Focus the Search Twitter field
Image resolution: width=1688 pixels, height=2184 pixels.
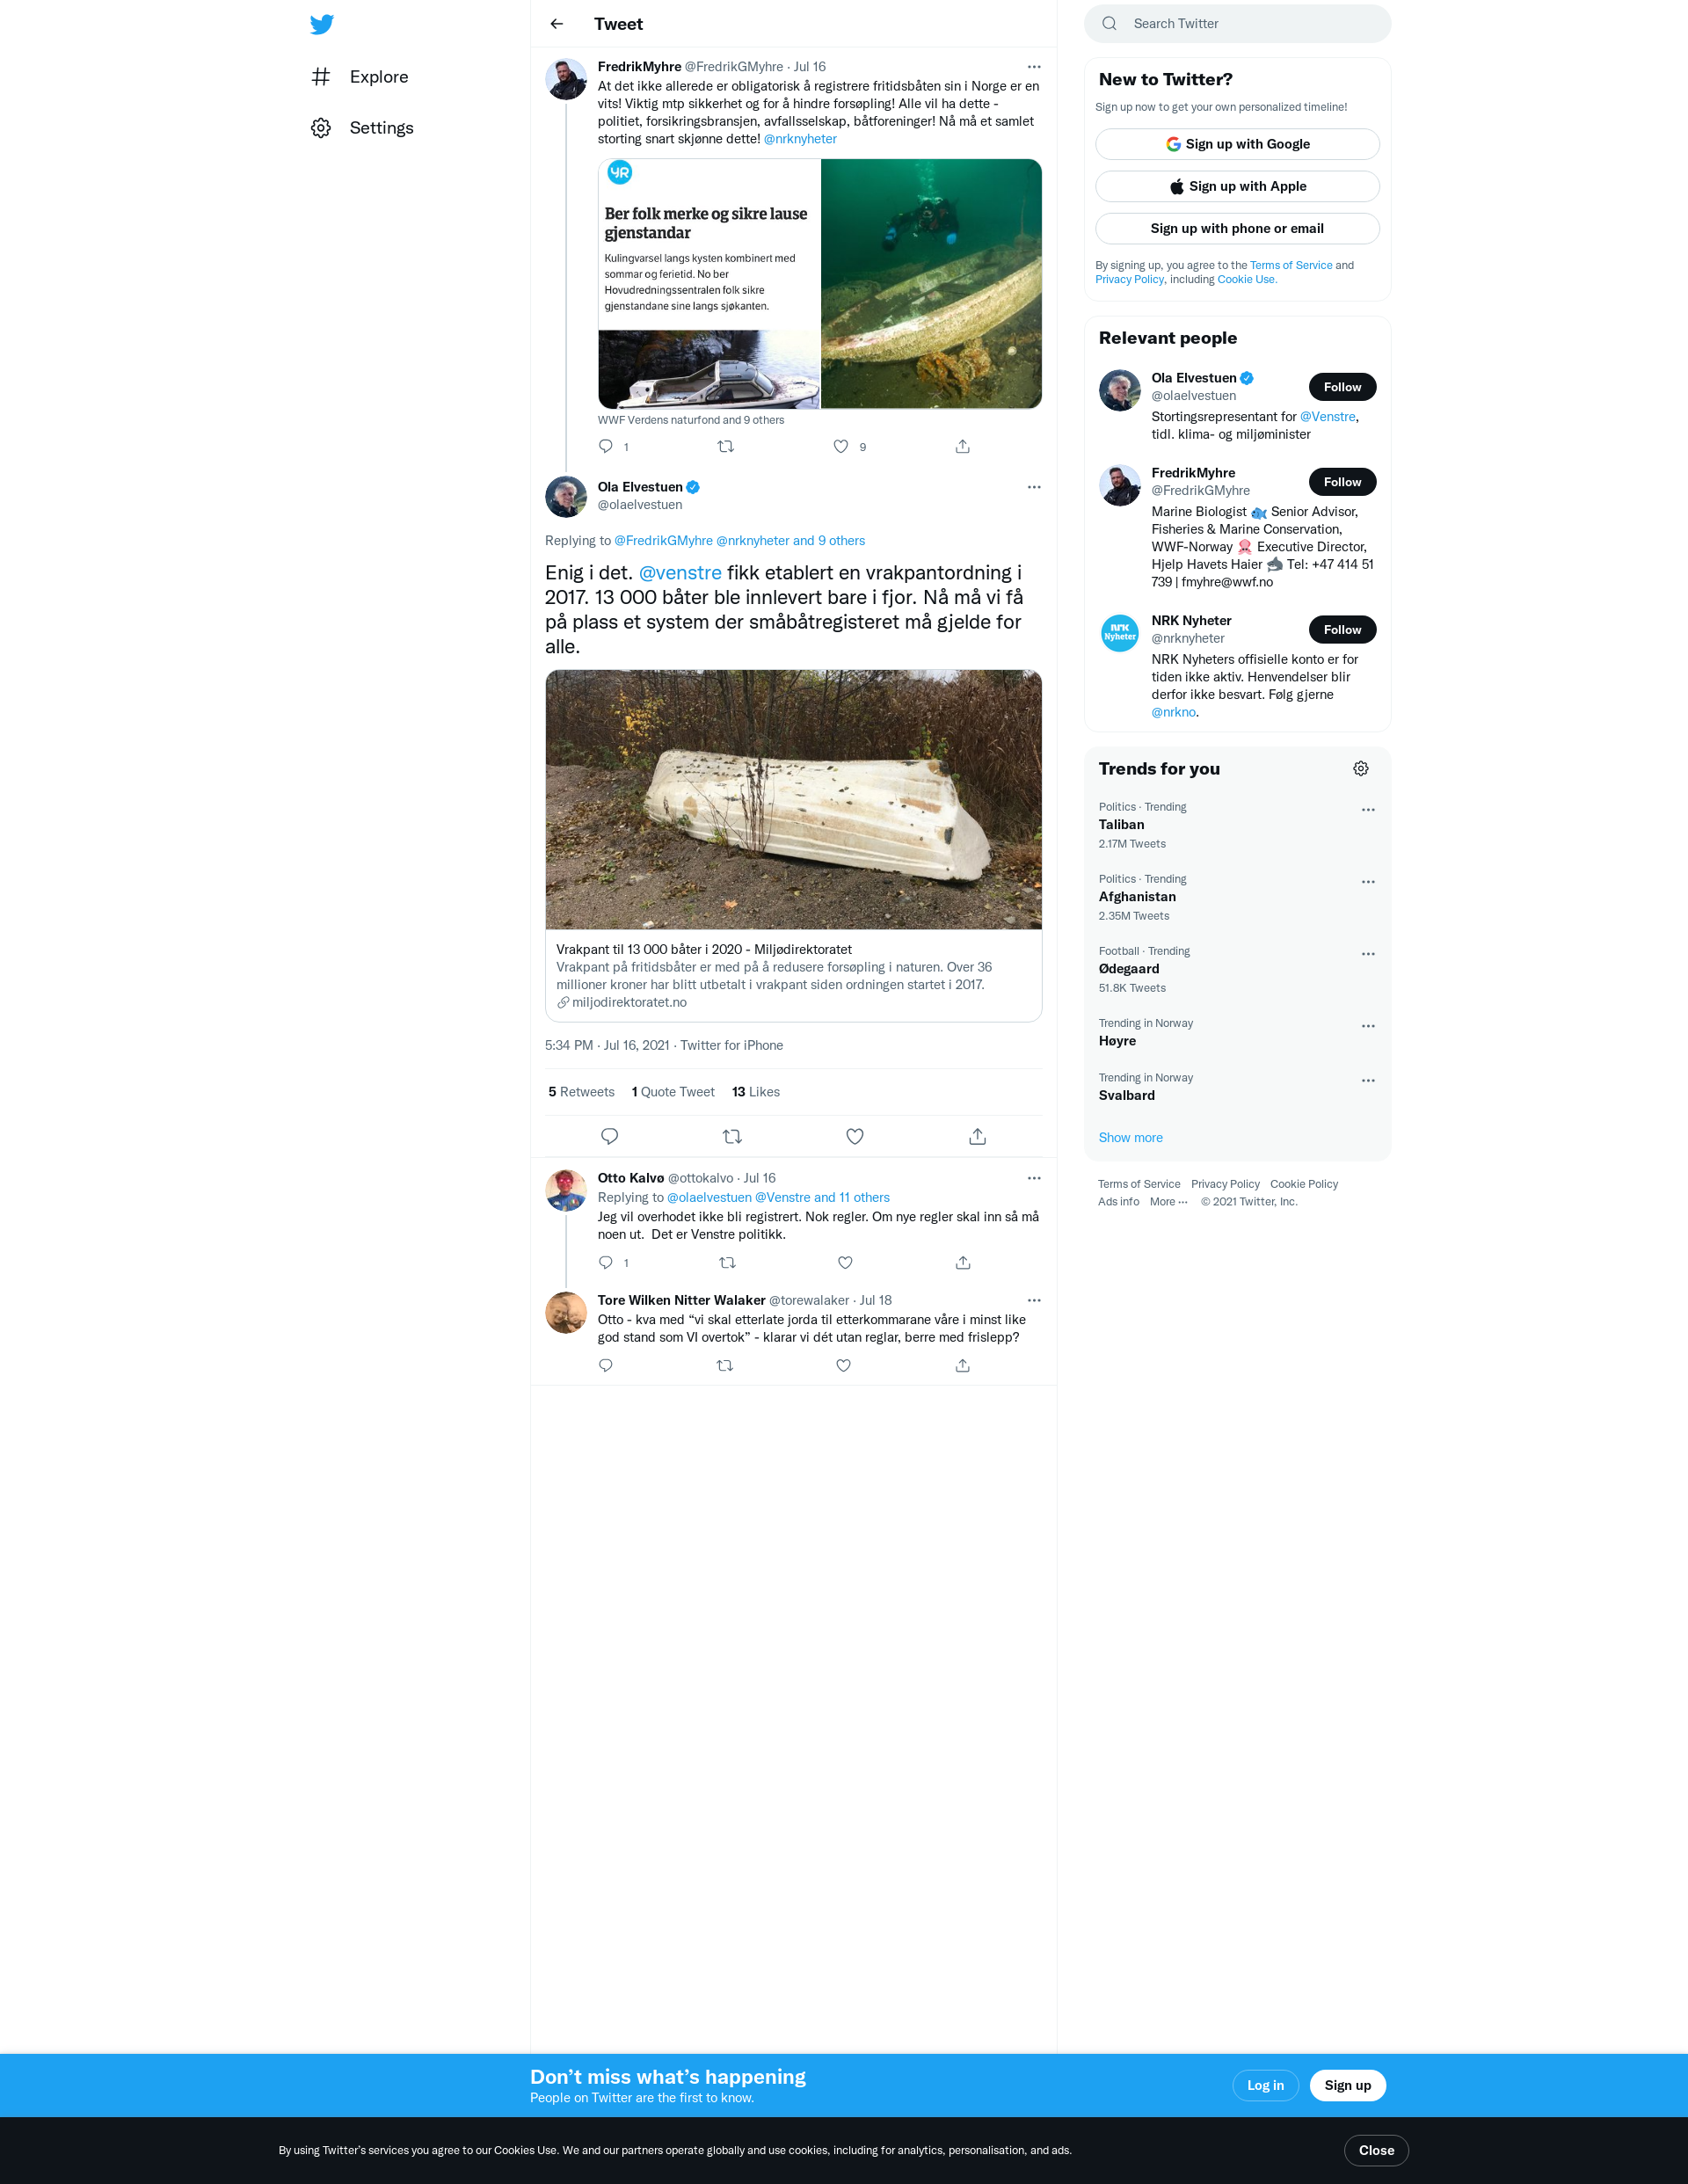pyautogui.click(x=1237, y=24)
